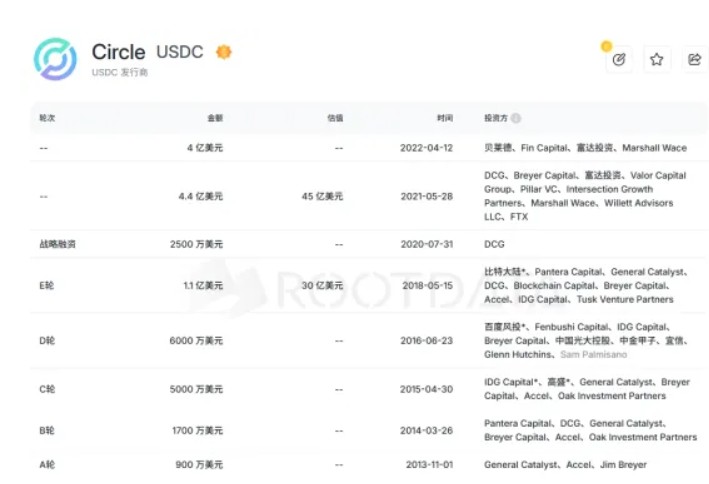Select the 900 万美元 amount cell
This screenshot has height=484, width=709.
pos(199,465)
